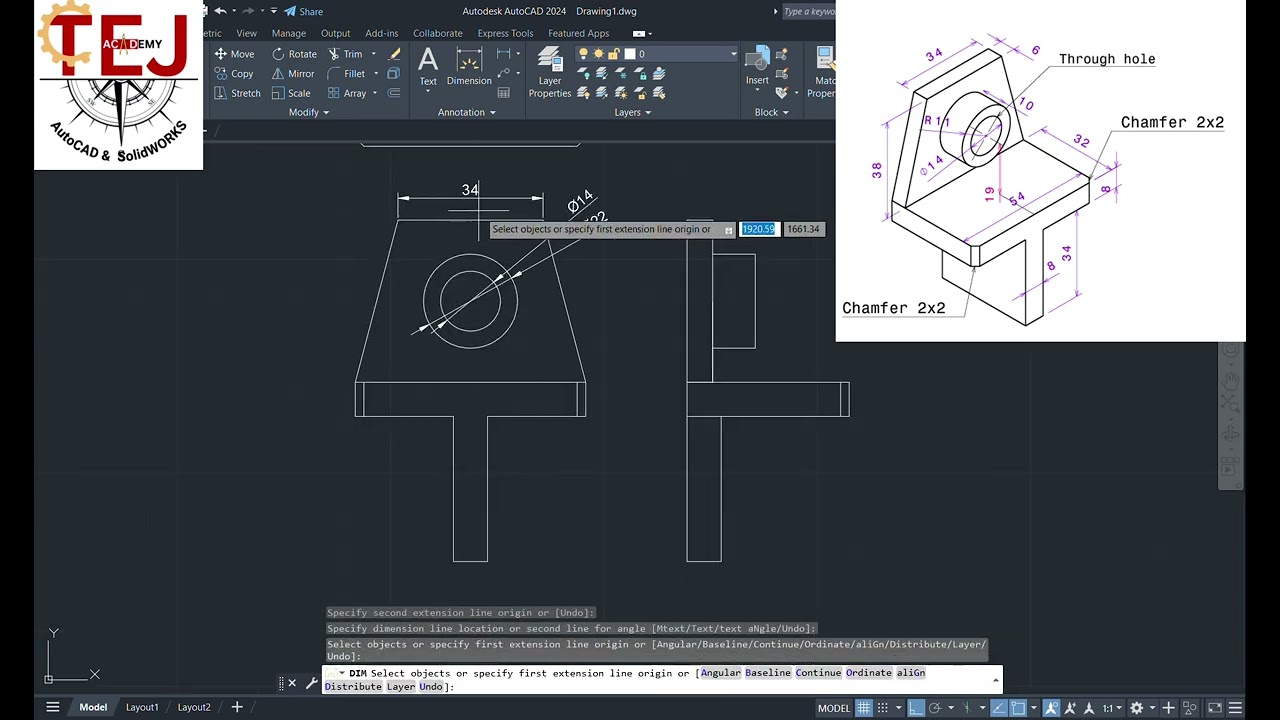Click the clean screen icon

[1214, 708]
